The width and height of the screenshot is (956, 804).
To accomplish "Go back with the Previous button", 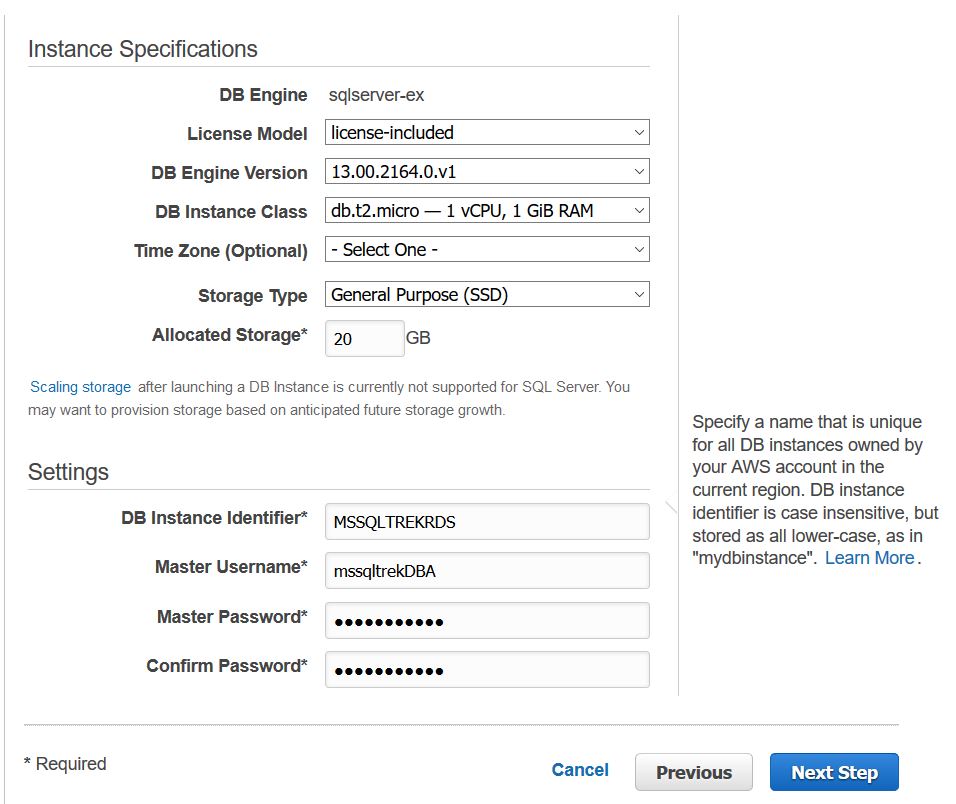I will pos(694,772).
